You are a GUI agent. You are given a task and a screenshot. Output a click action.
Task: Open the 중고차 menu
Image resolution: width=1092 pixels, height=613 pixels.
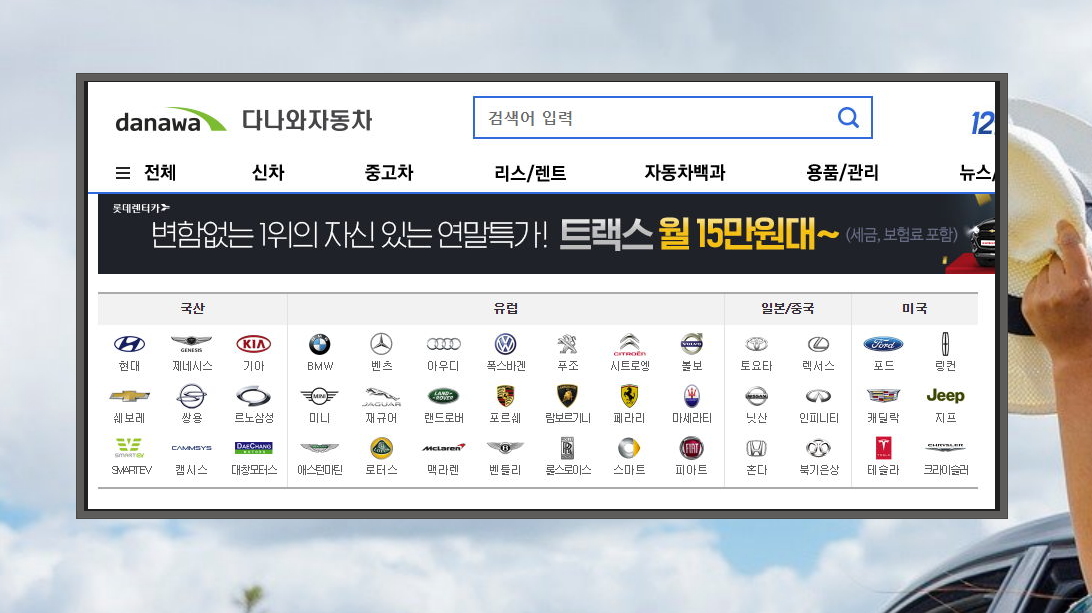tap(389, 173)
